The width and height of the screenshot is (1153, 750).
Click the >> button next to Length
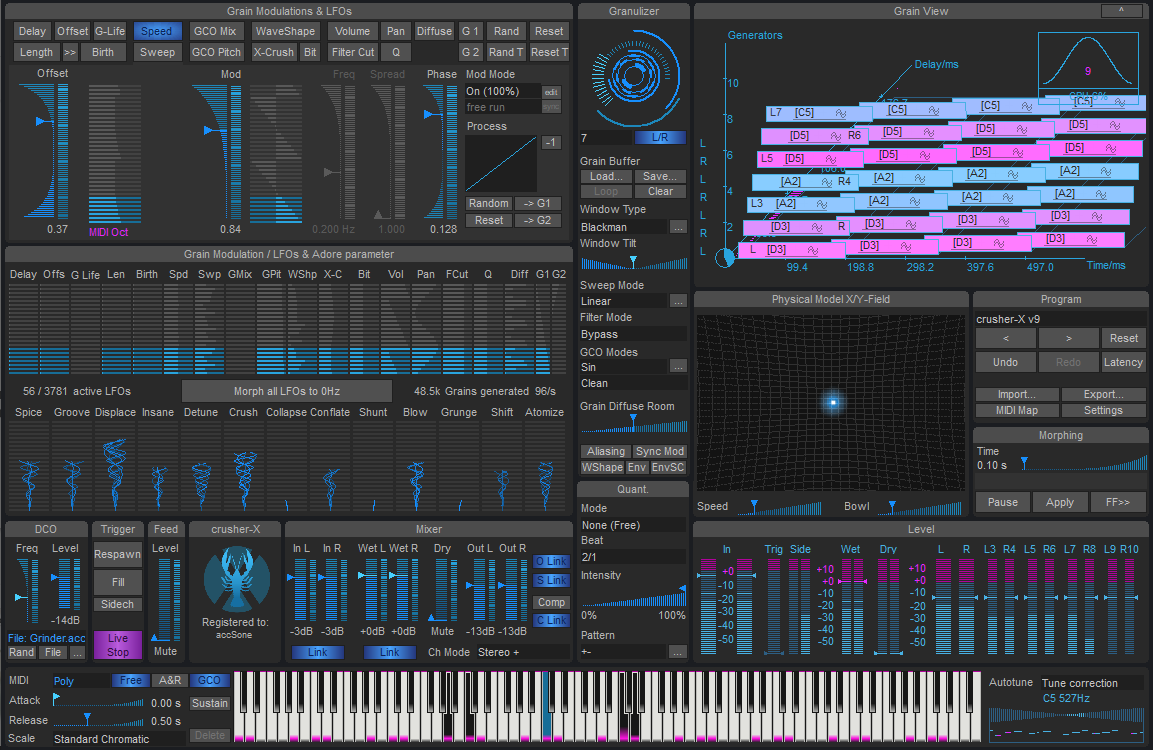70,52
